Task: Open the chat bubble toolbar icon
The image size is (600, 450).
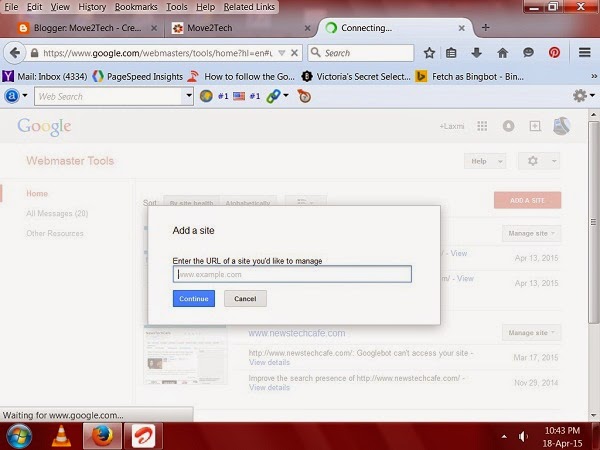Action: [528, 52]
